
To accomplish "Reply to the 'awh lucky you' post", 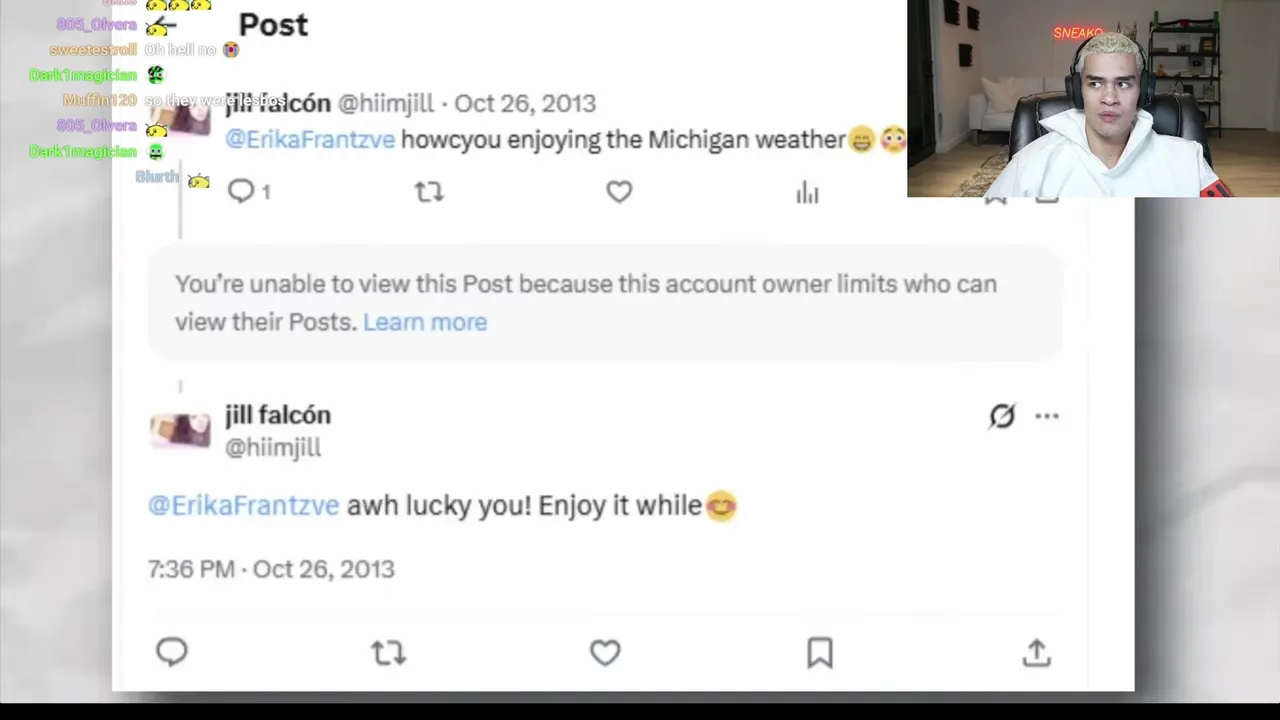I will (172, 652).
